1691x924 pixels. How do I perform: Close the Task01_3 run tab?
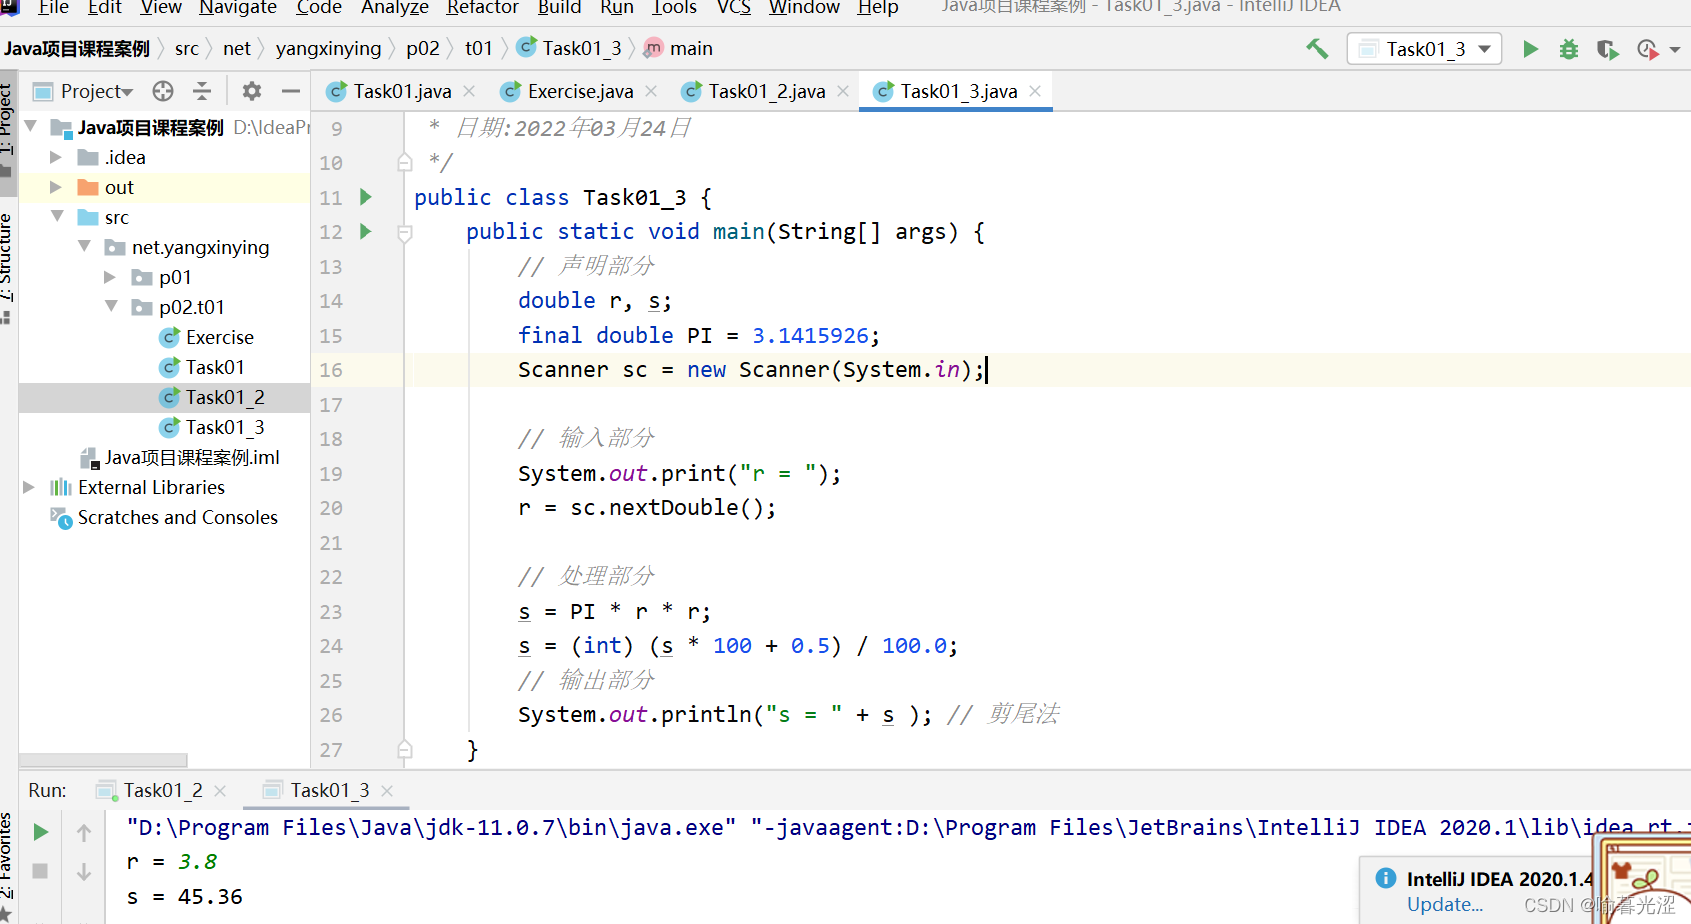tap(387, 790)
